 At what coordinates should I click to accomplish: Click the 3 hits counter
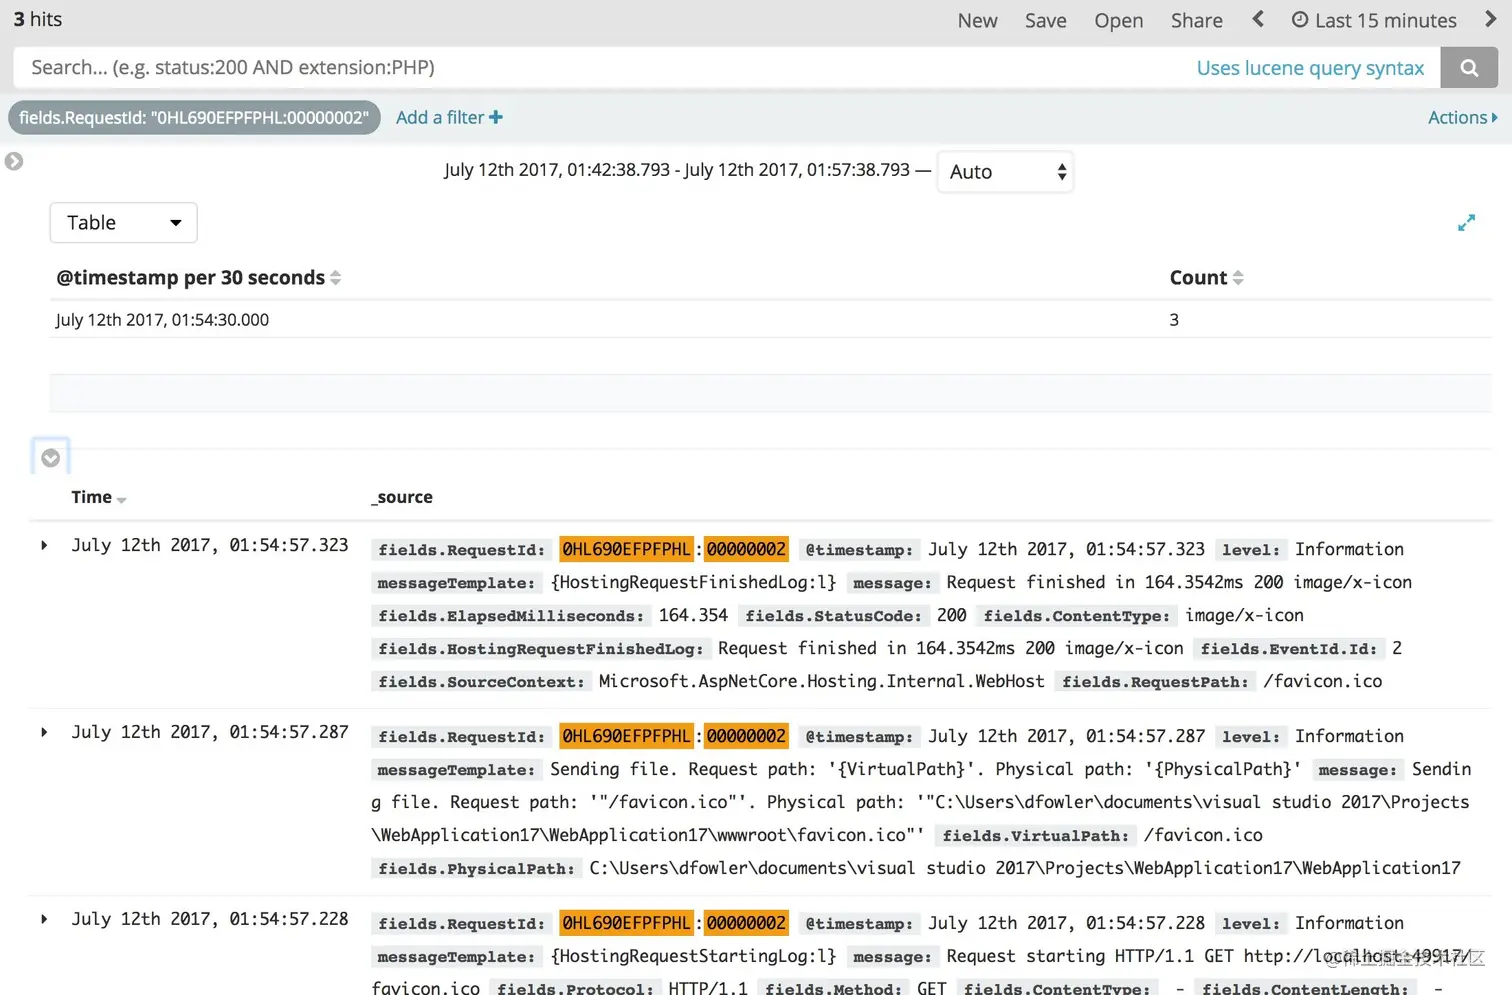click(38, 19)
